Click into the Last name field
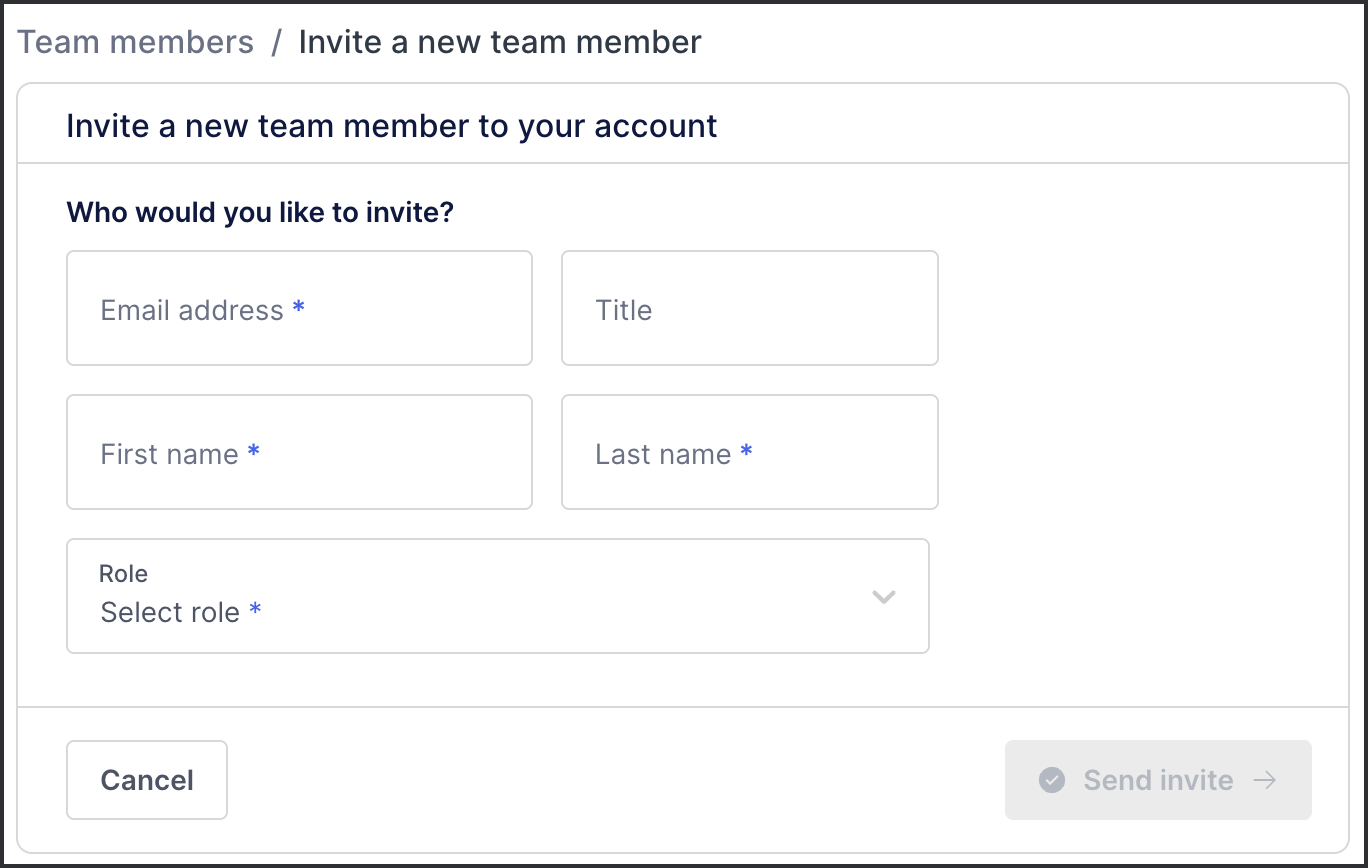Image resolution: width=1368 pixels, height=868 pixels. point(750,452)
